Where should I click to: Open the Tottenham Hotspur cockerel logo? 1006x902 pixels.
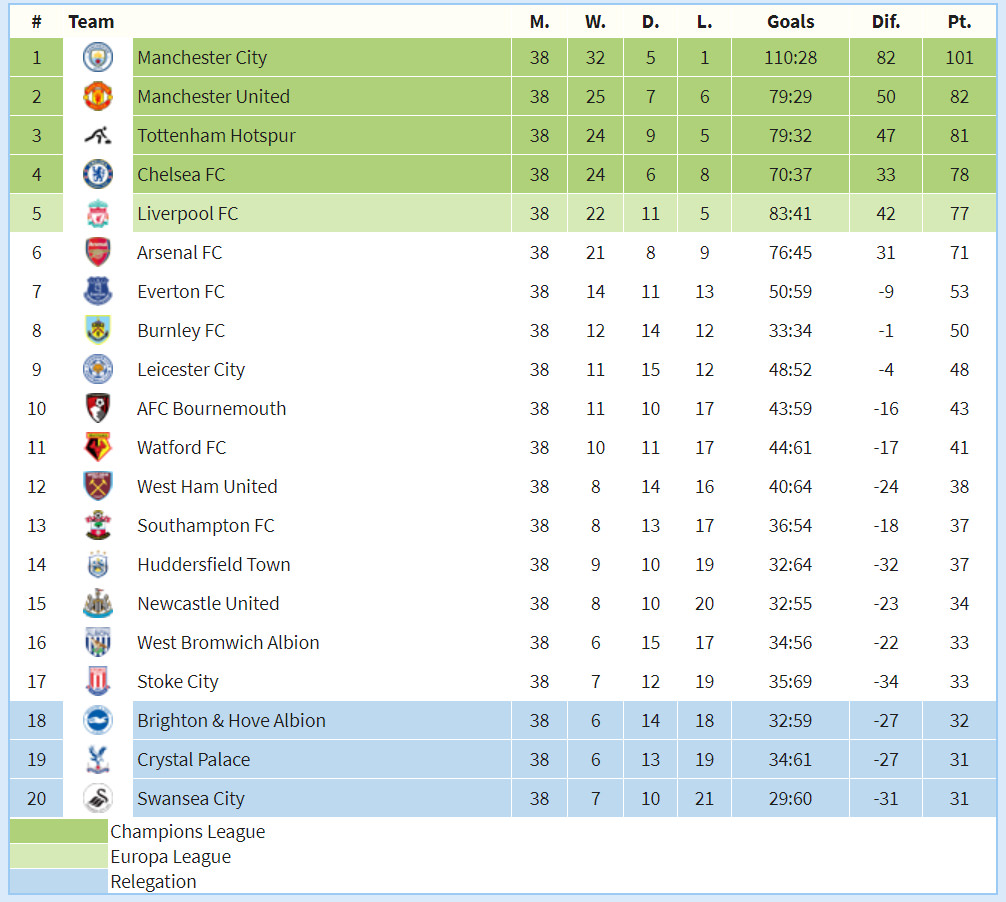(98, 135)
